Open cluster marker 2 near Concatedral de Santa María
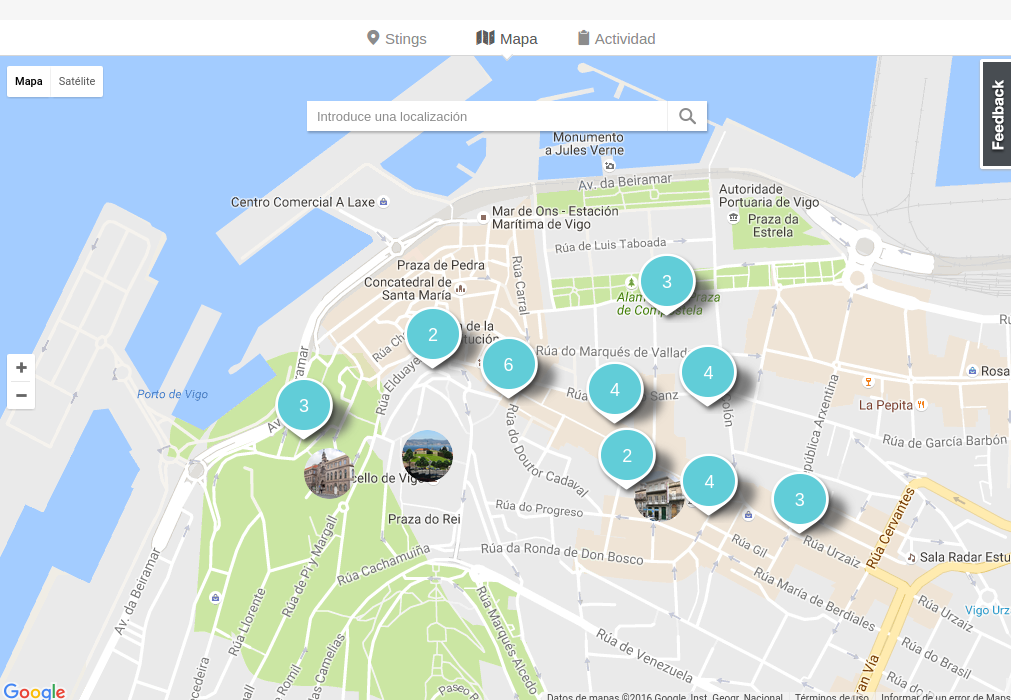The height and width of the screenshot is (700, 1011). [433, 335]
